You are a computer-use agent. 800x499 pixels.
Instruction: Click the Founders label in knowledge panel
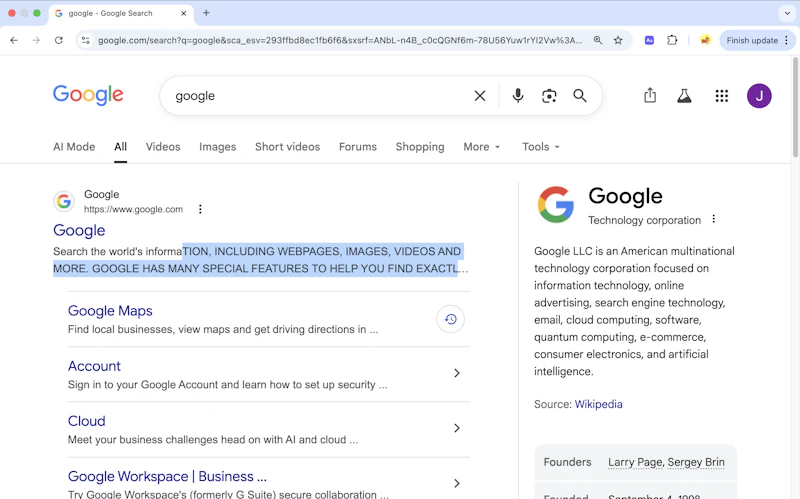pos(567,462)
